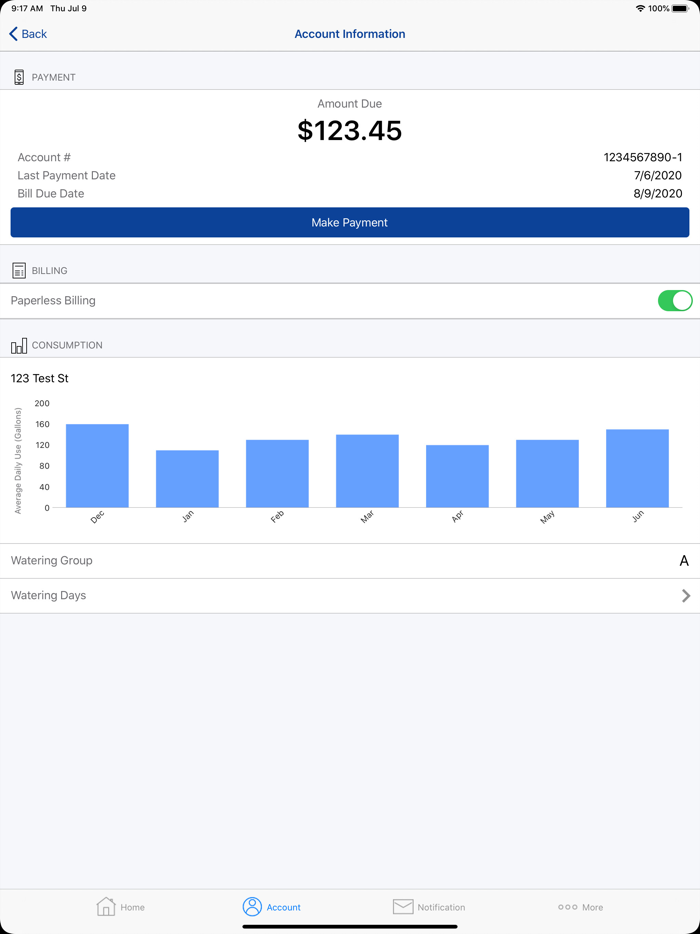Click the Account Information title
700x934 pixels.
pos(350,34)
